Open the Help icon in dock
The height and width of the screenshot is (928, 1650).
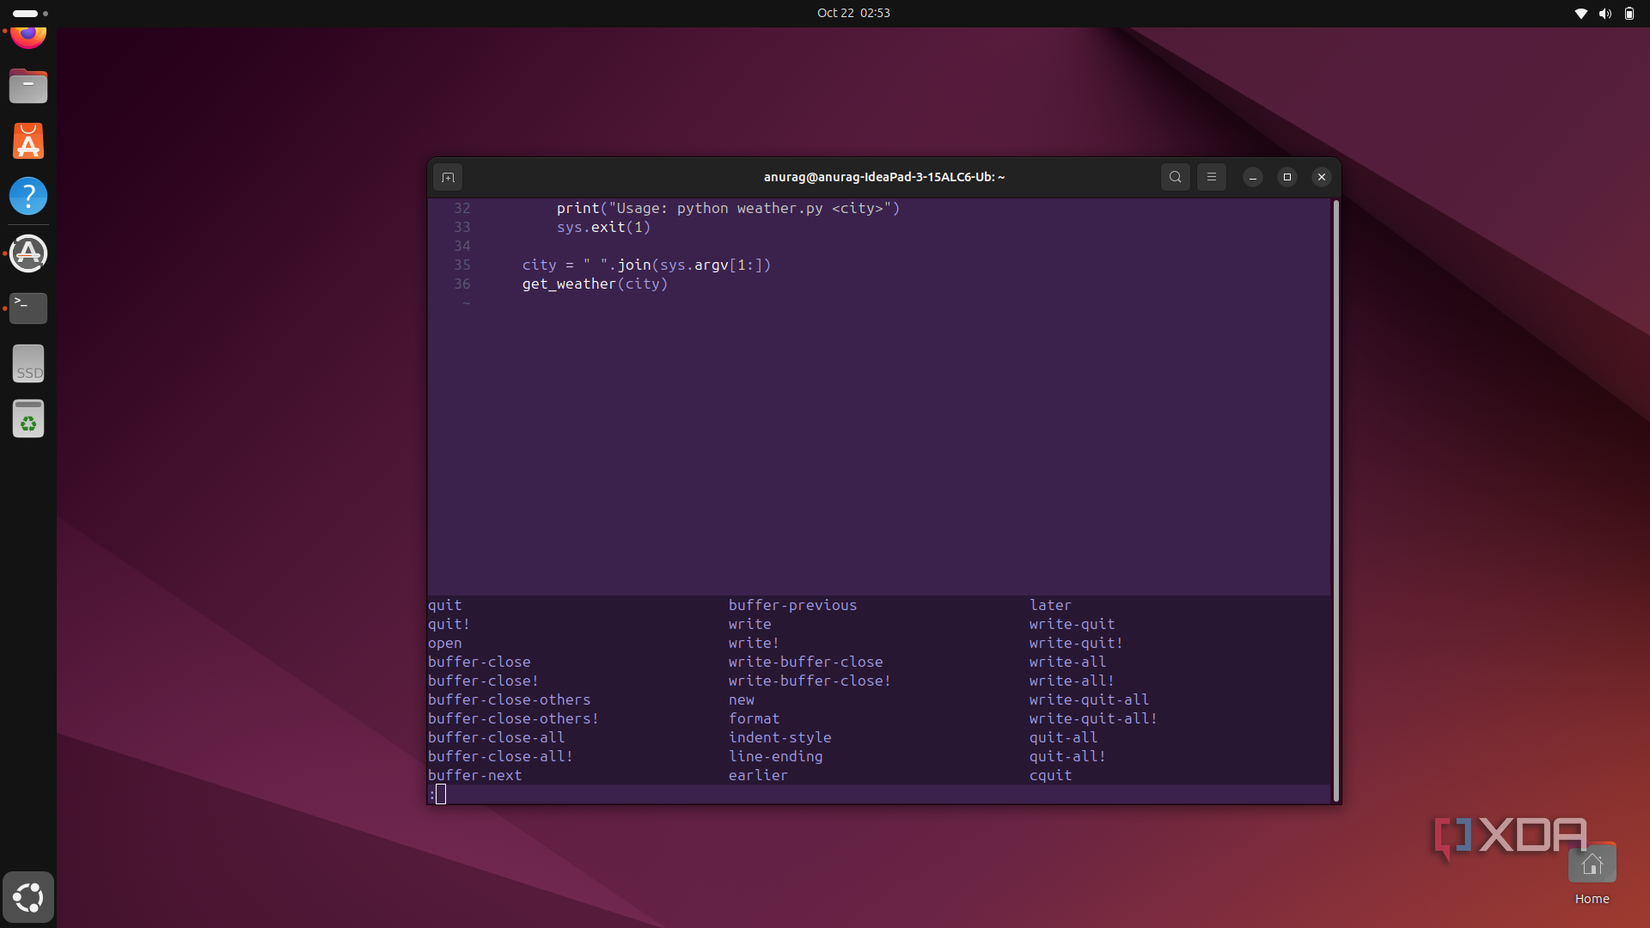coord(28,196)
